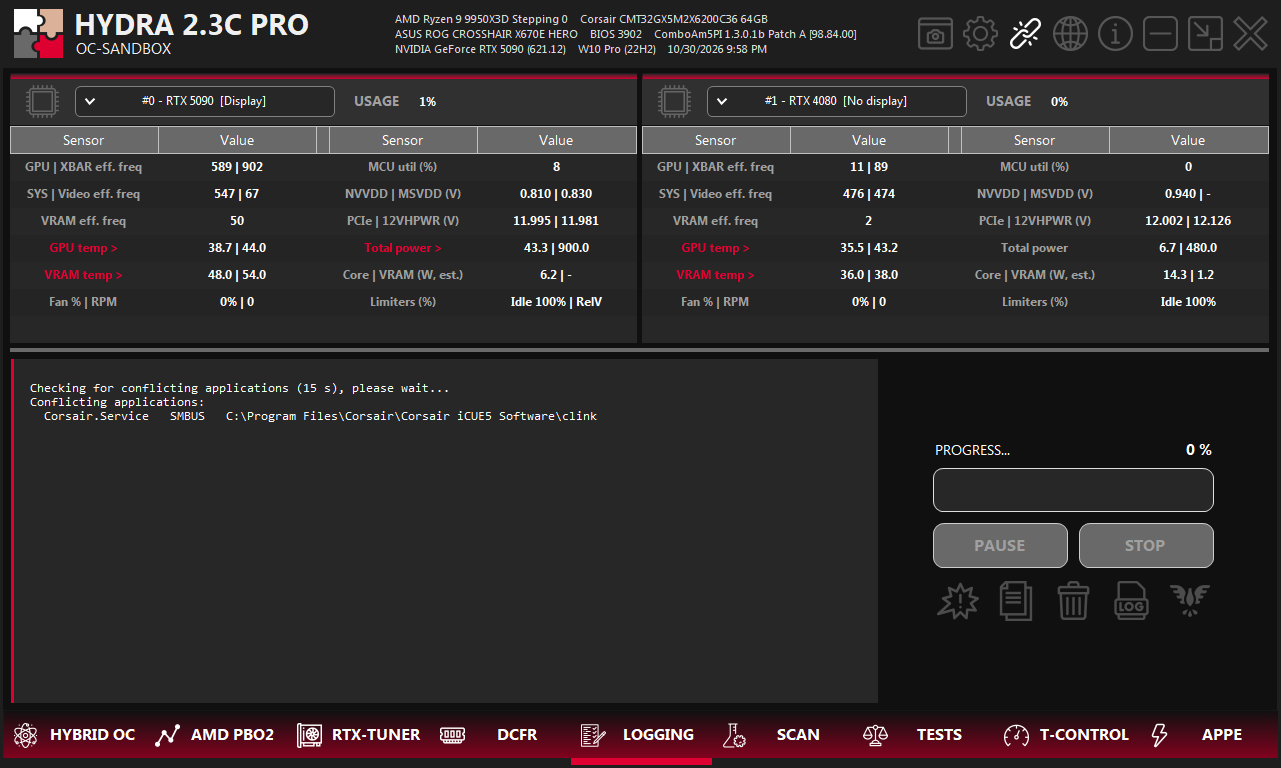
Task: Click the memory module icon of DCFR
Action: tap(453, 735)
